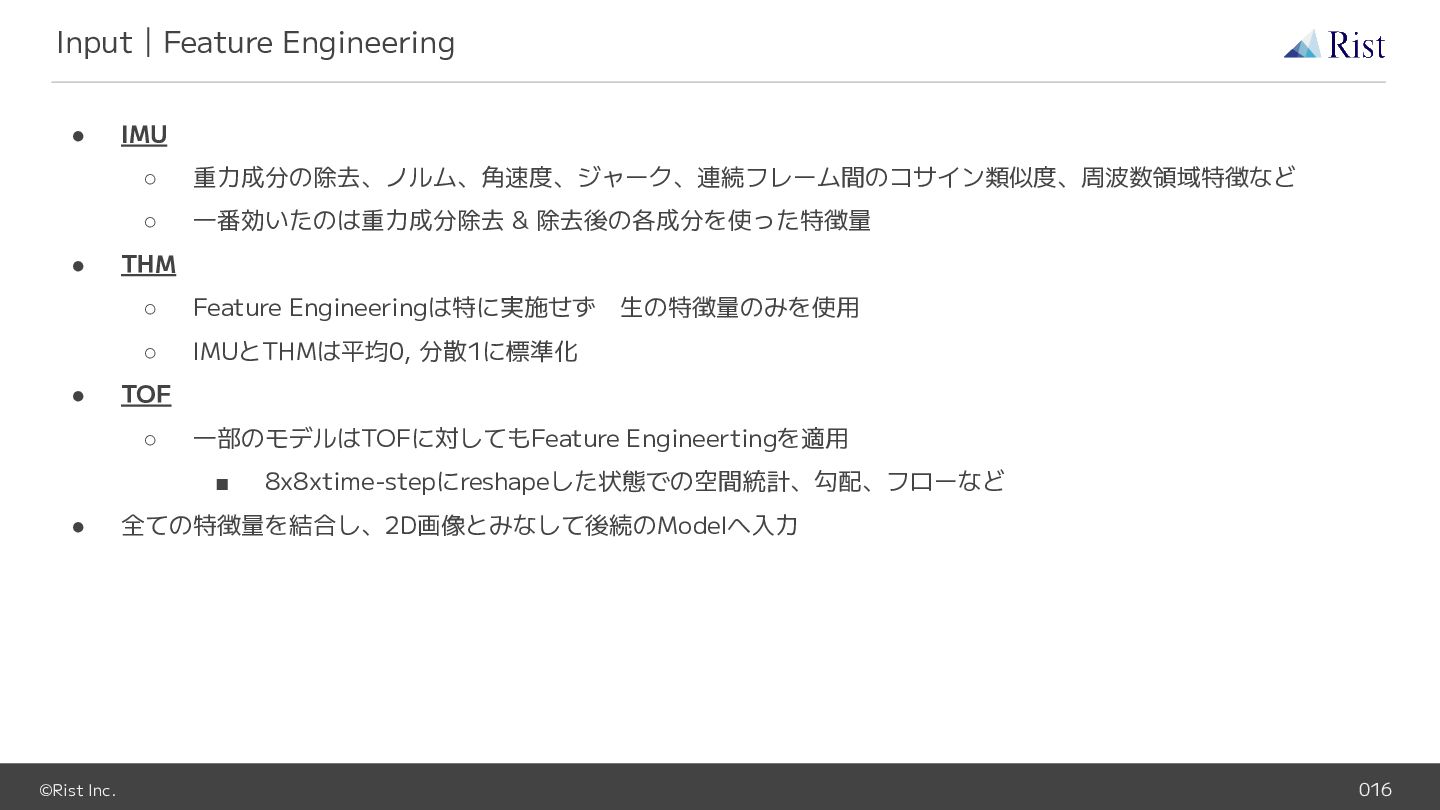Click the line 一部のモデルはTOFに対しても

[x=521, y=438]
